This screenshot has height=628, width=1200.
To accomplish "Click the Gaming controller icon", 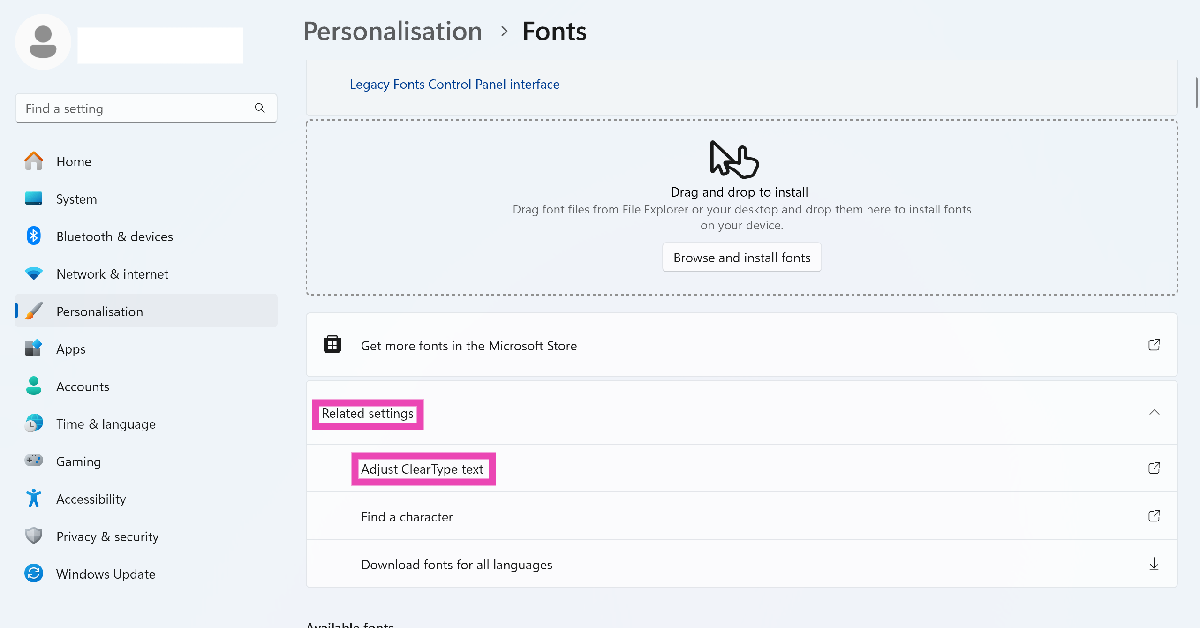I will click(x=34, y=461).
